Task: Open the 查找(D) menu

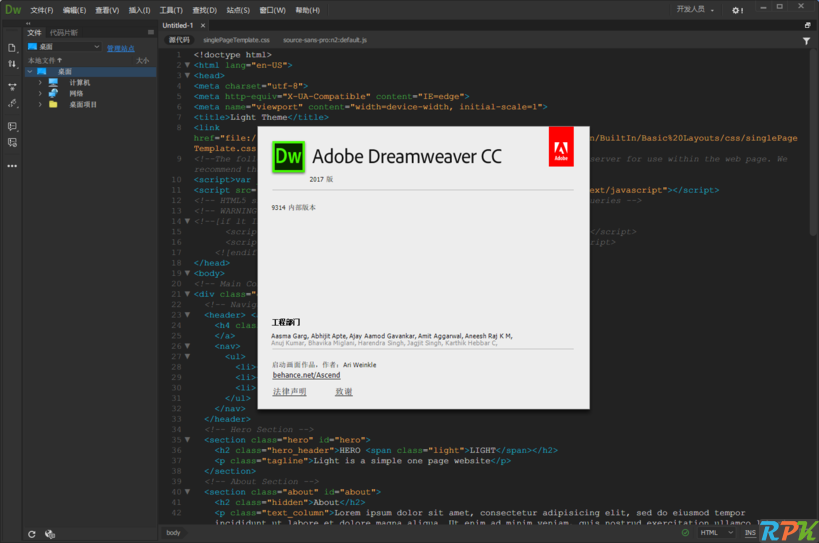Action: 205,10
